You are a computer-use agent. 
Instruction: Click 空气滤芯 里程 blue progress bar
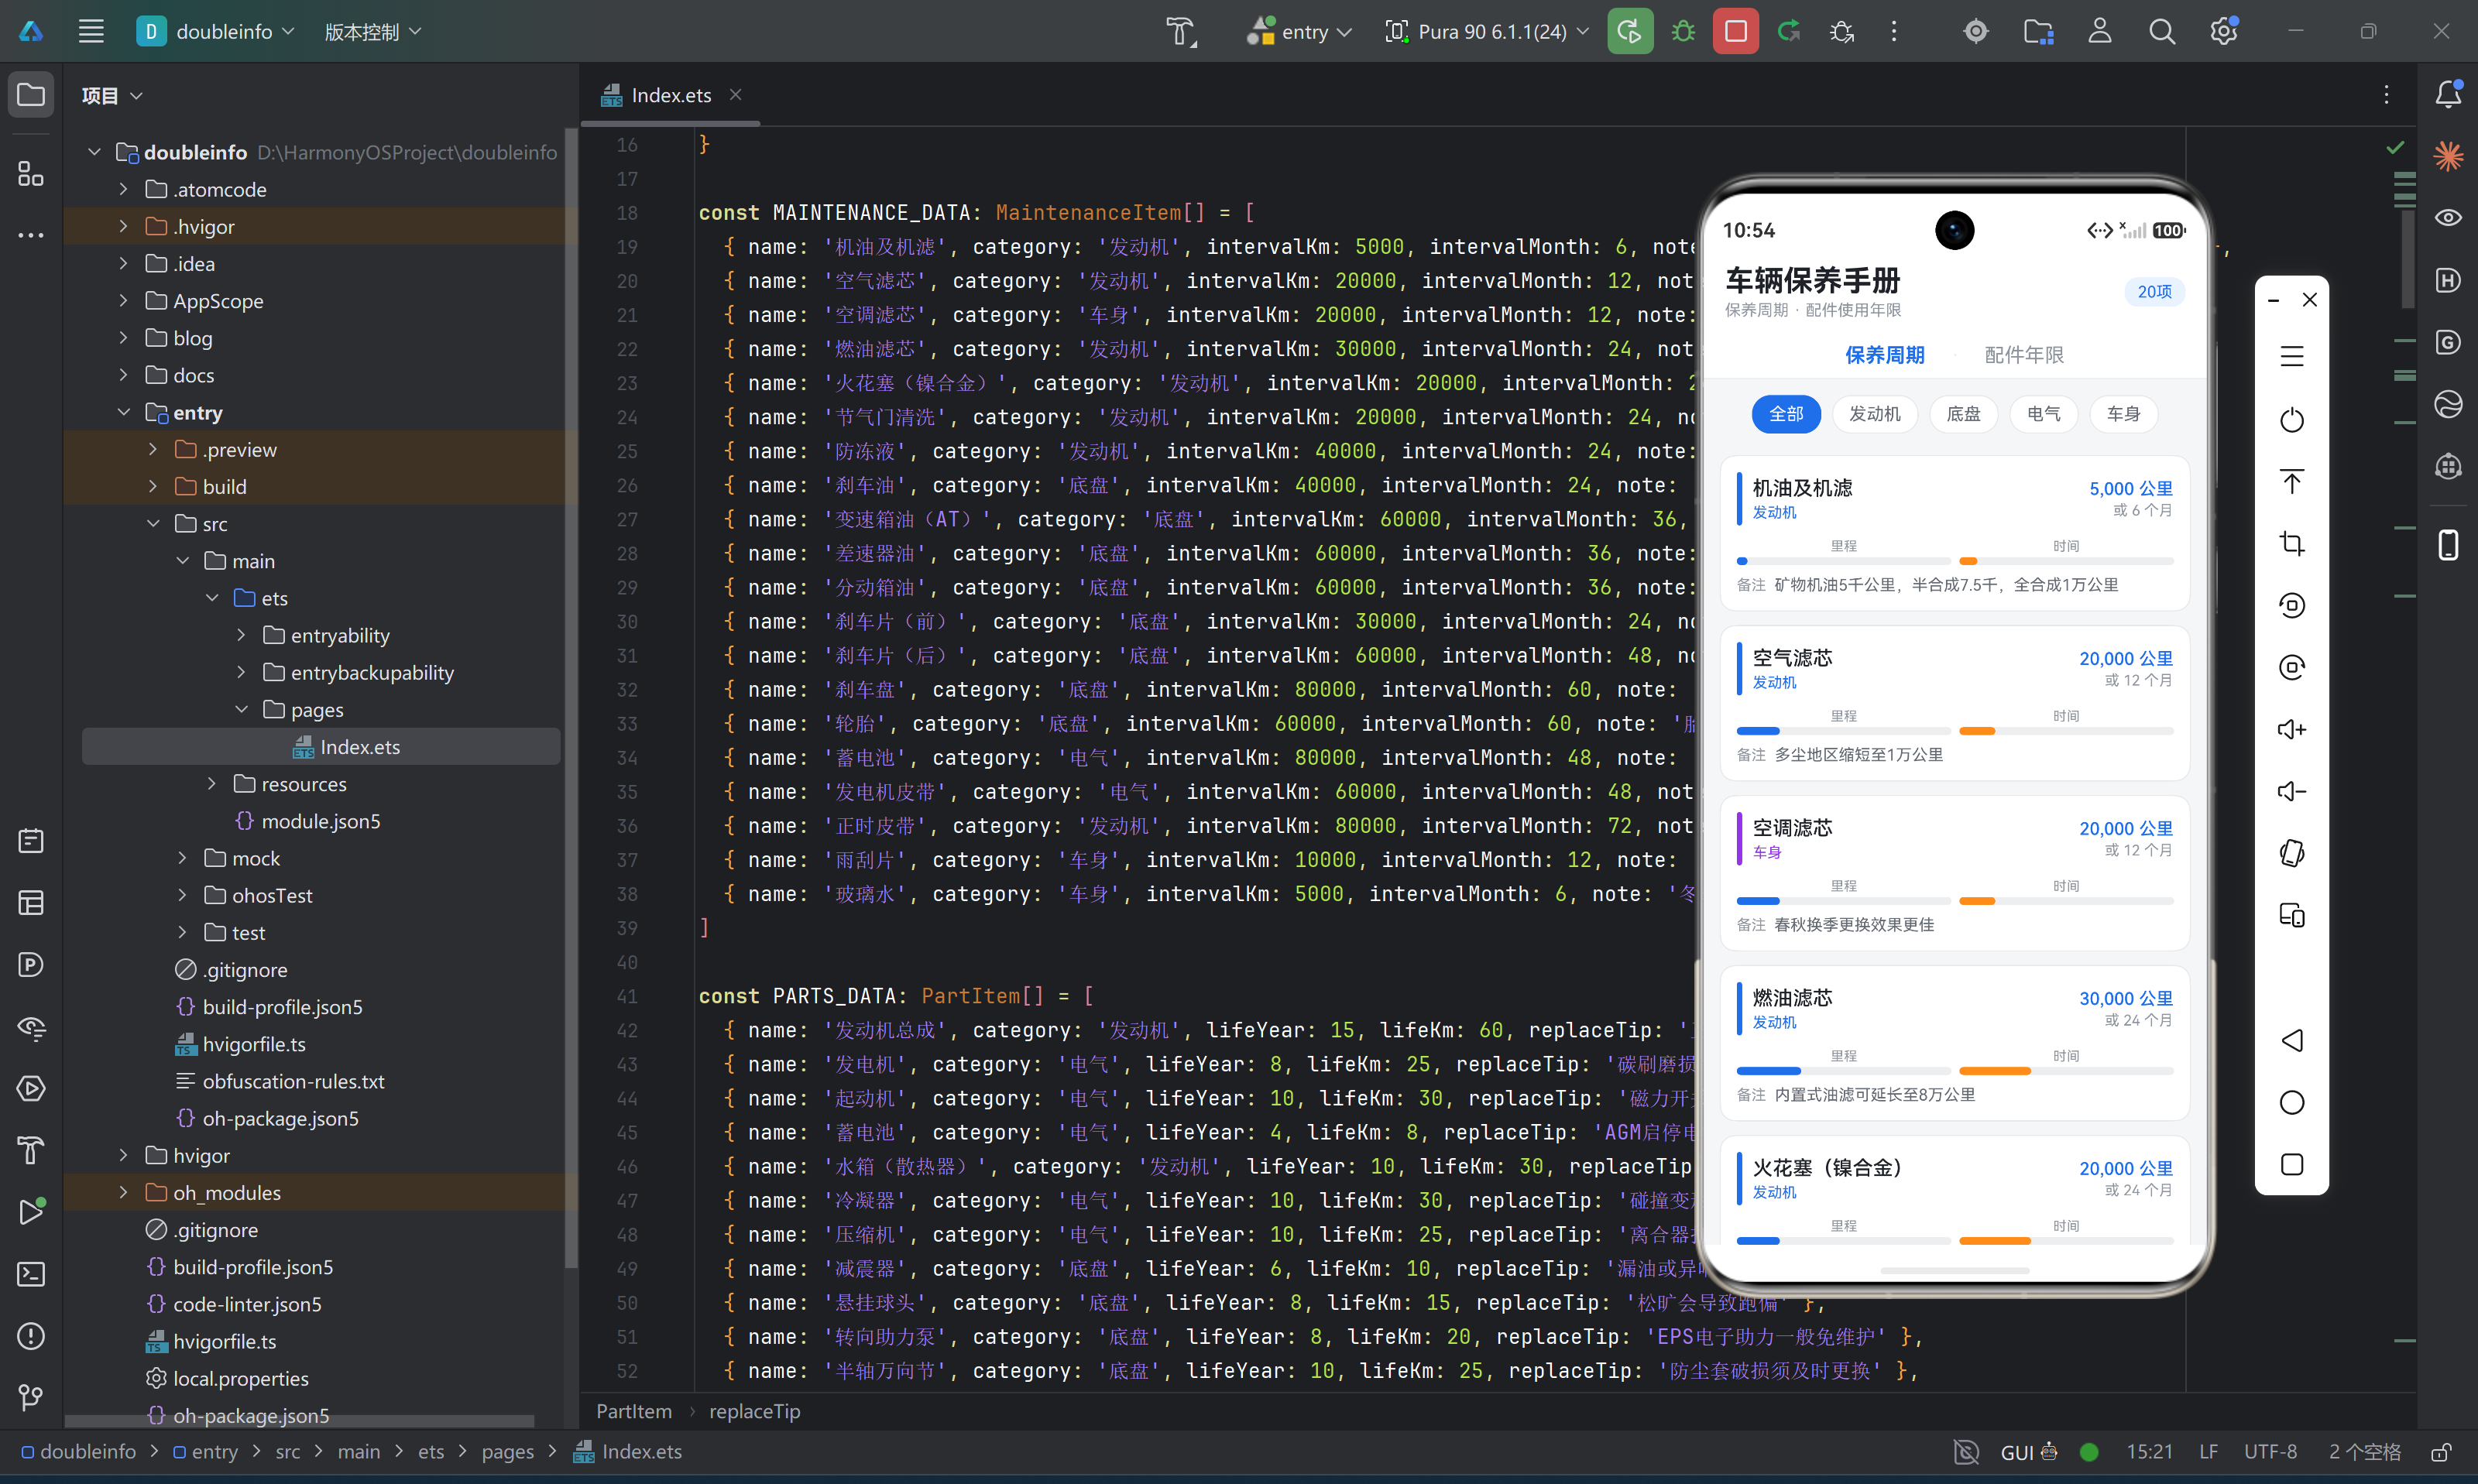(1843, 731)
